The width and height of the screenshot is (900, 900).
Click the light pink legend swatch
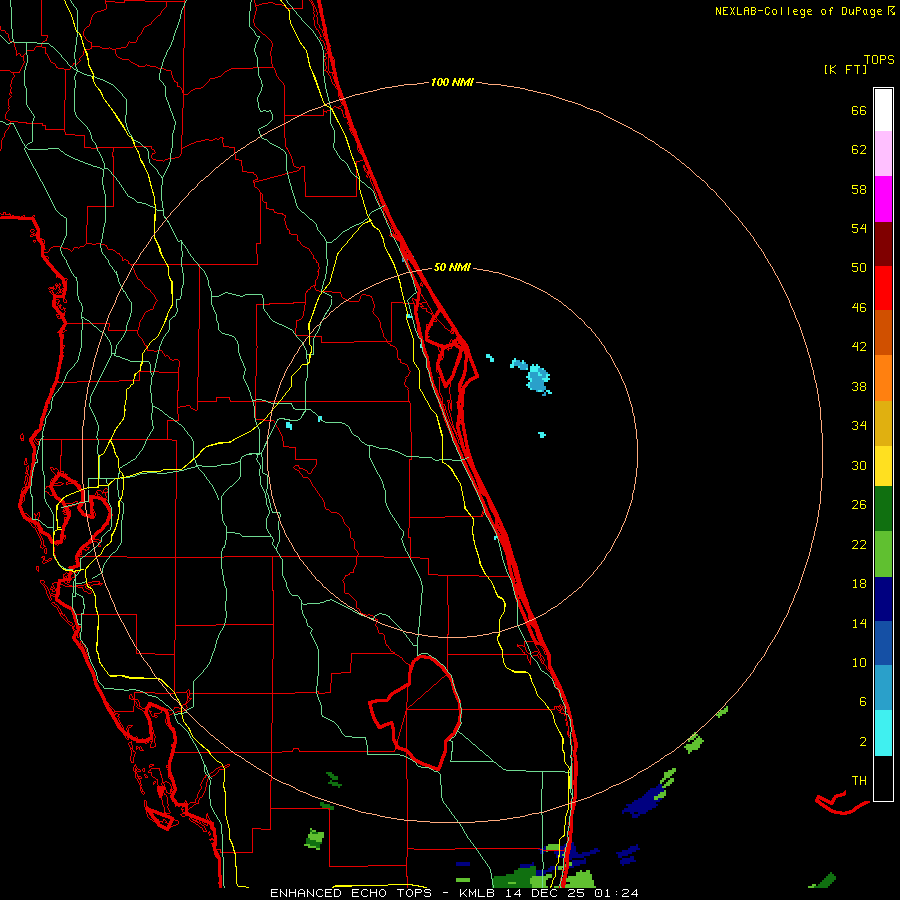(883, 153)
